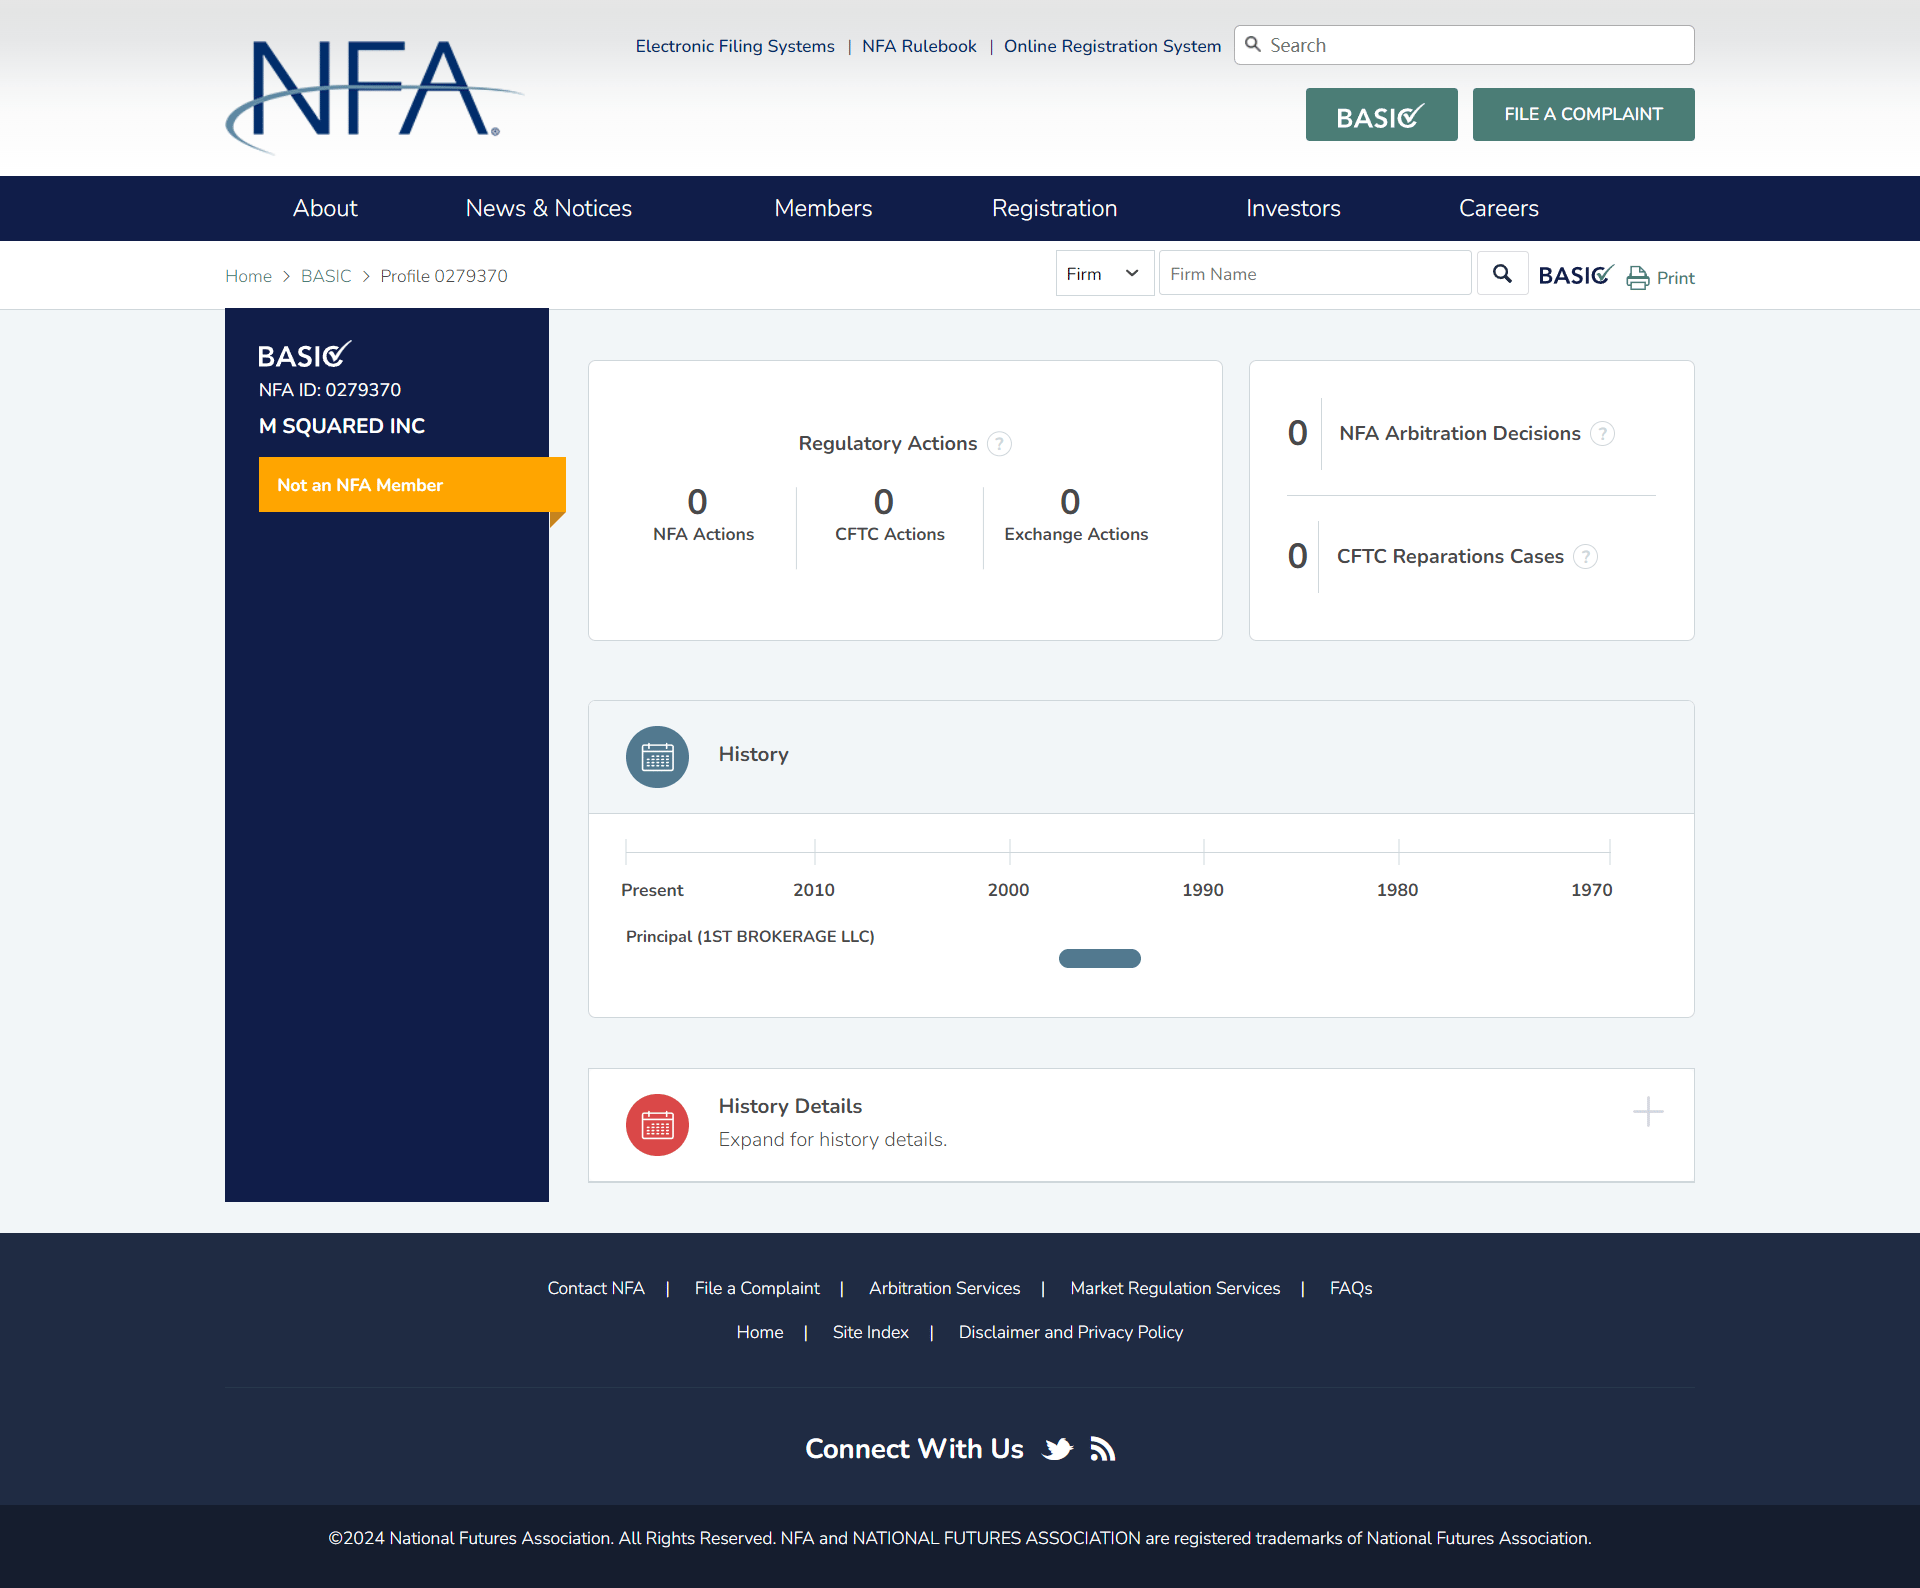This screenshot has width=1920, height=1588.
Task: Click the green BASIC button in the header
Action: [x=1381, y=115]
